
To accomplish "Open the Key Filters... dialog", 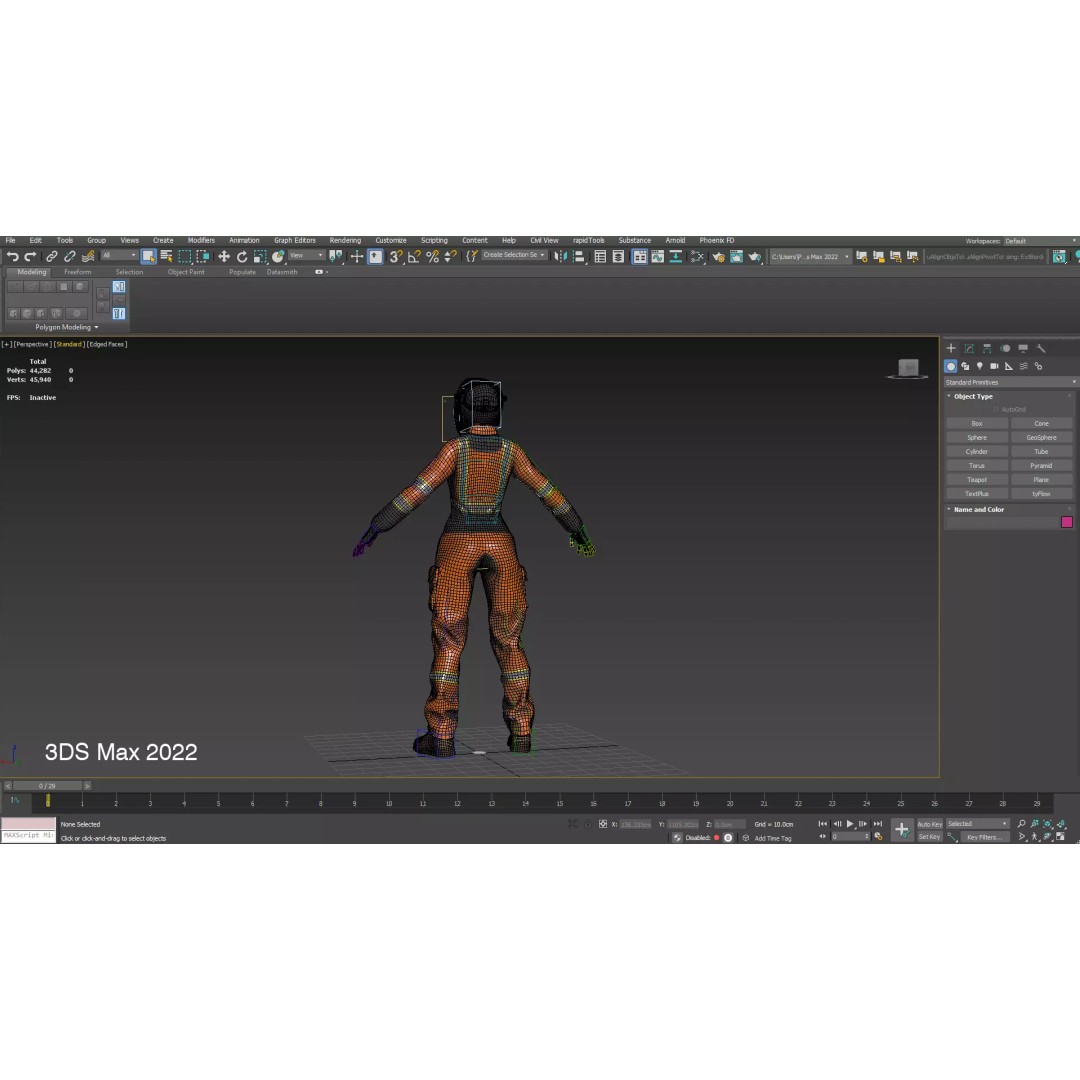I will pos(984,838).
